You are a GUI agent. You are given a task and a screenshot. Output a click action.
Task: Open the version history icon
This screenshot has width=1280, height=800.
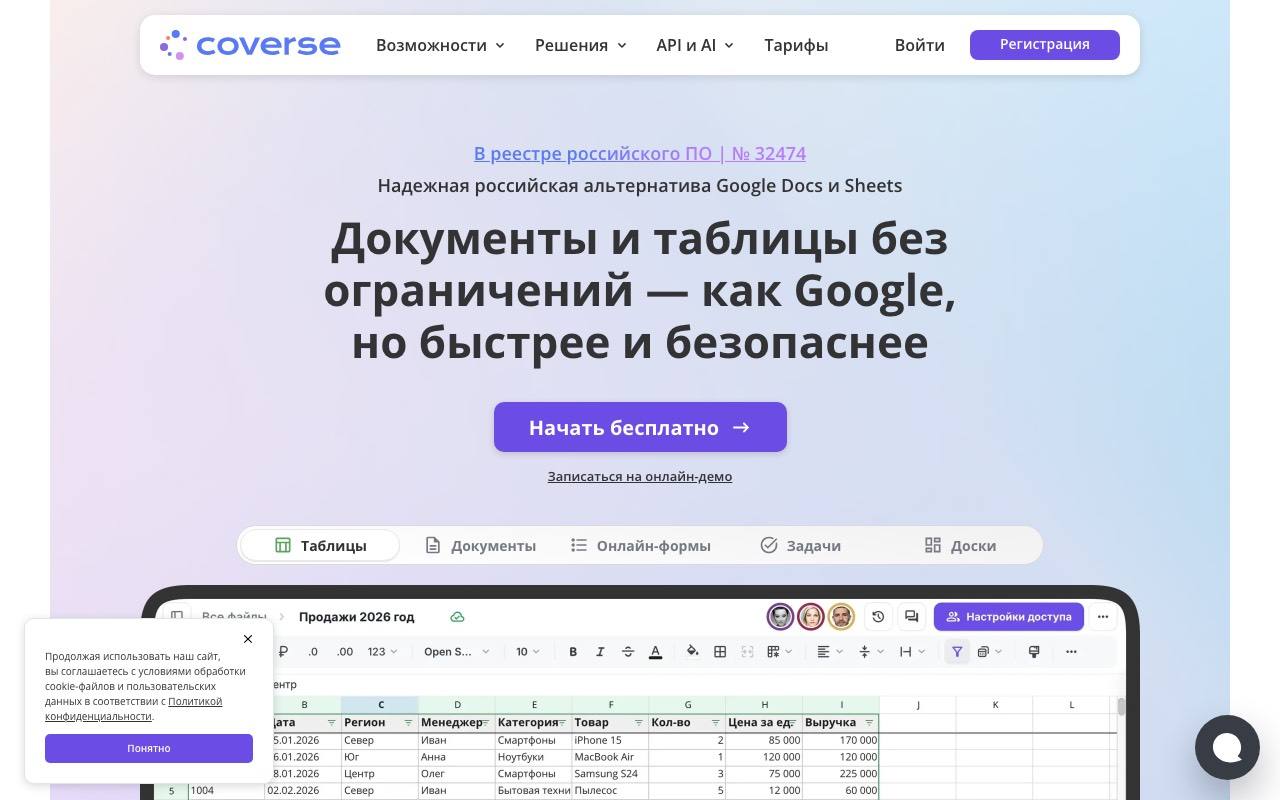878,617
